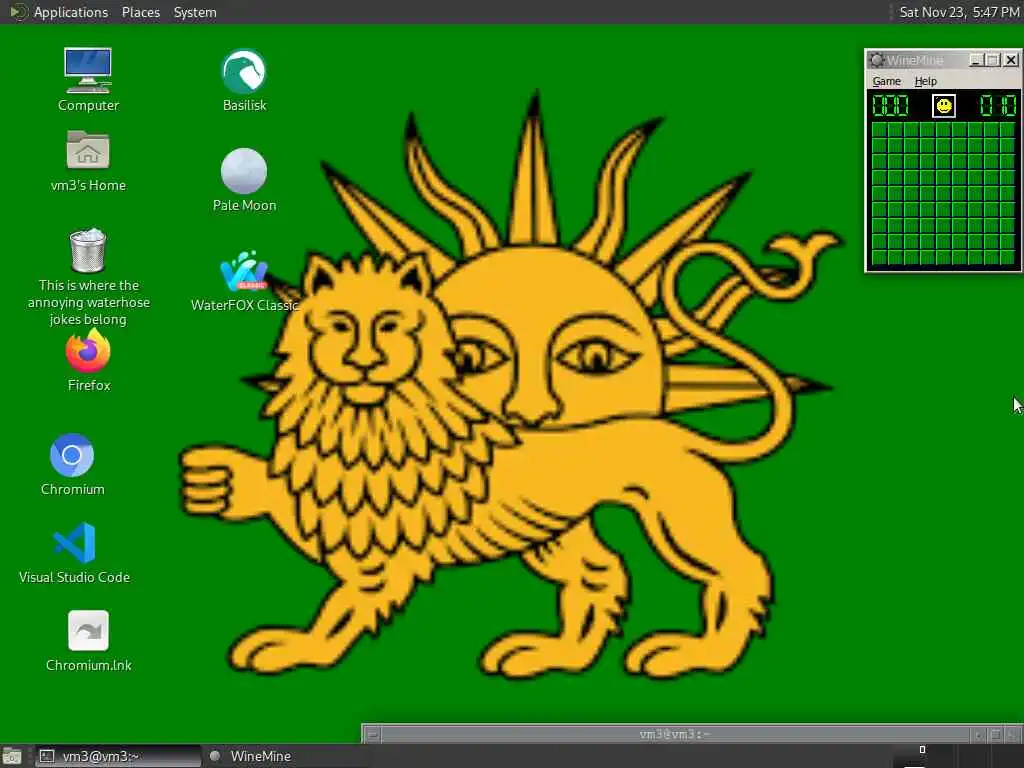
Task: Close the WineMine window
Action: 1011,60
